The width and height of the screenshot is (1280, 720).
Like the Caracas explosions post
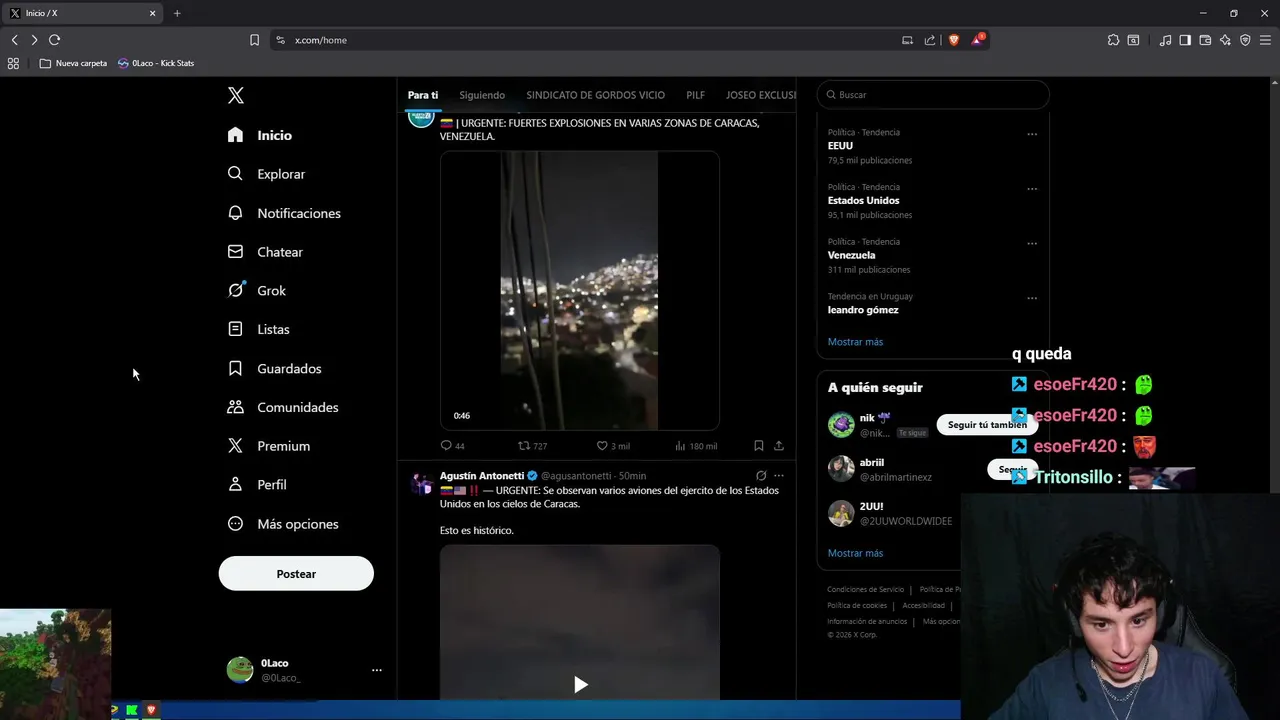(613, 446)
